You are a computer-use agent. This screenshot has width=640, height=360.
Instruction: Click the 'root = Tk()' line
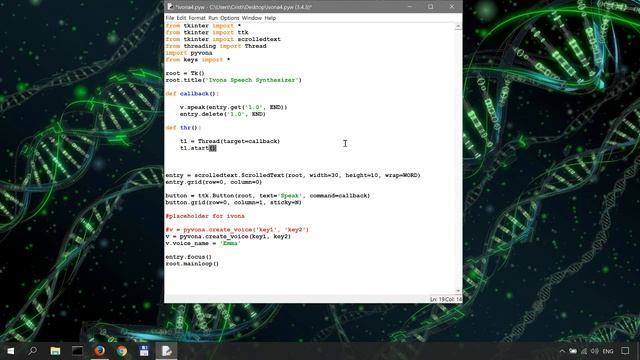[185, 73]
